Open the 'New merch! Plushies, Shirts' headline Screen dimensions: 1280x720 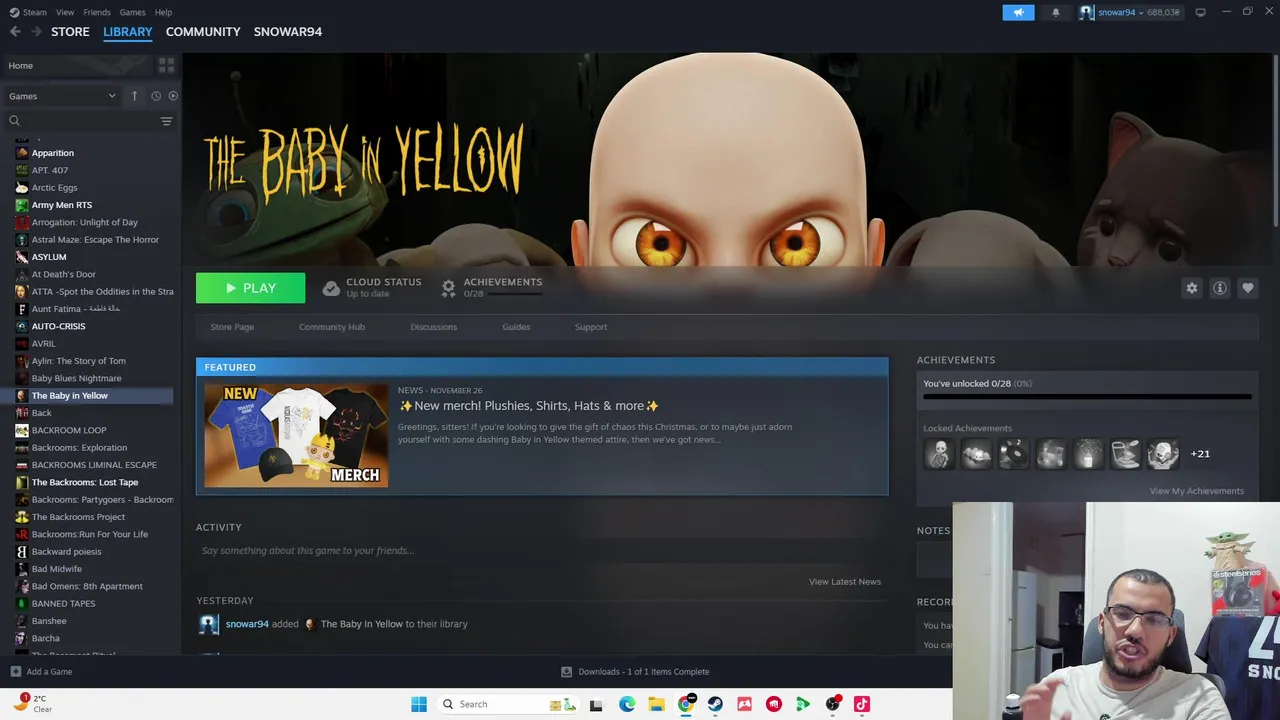[x=529, y=406]
